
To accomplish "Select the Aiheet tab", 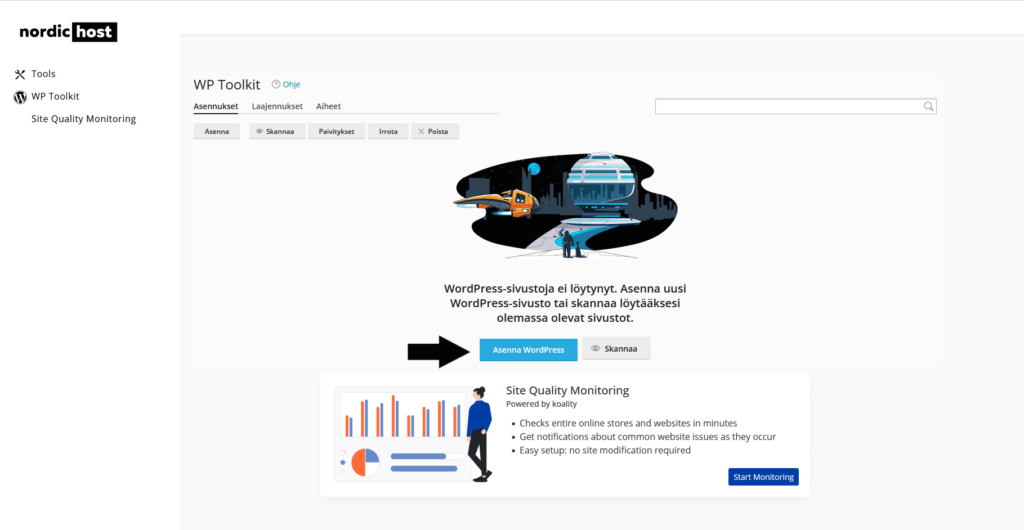I will (328, 106).
